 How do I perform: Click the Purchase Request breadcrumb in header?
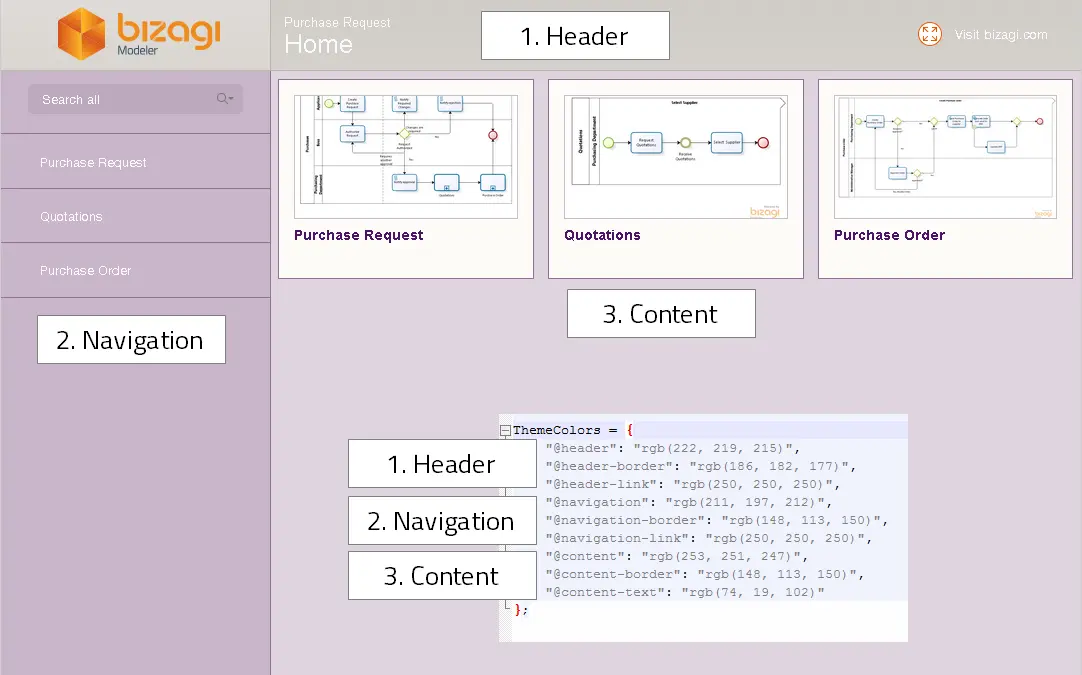(x=337, y=22)
